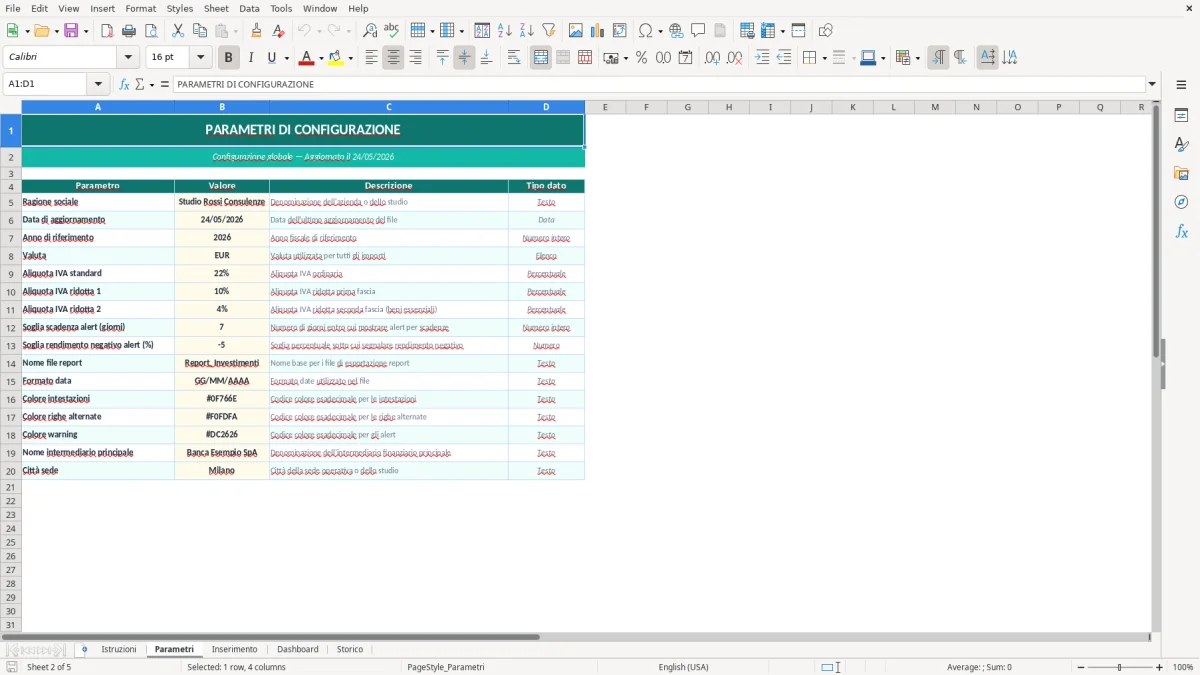Screen dimensions: 1200x675
Task: Click into the formula input line
Action: click(658, 84)
